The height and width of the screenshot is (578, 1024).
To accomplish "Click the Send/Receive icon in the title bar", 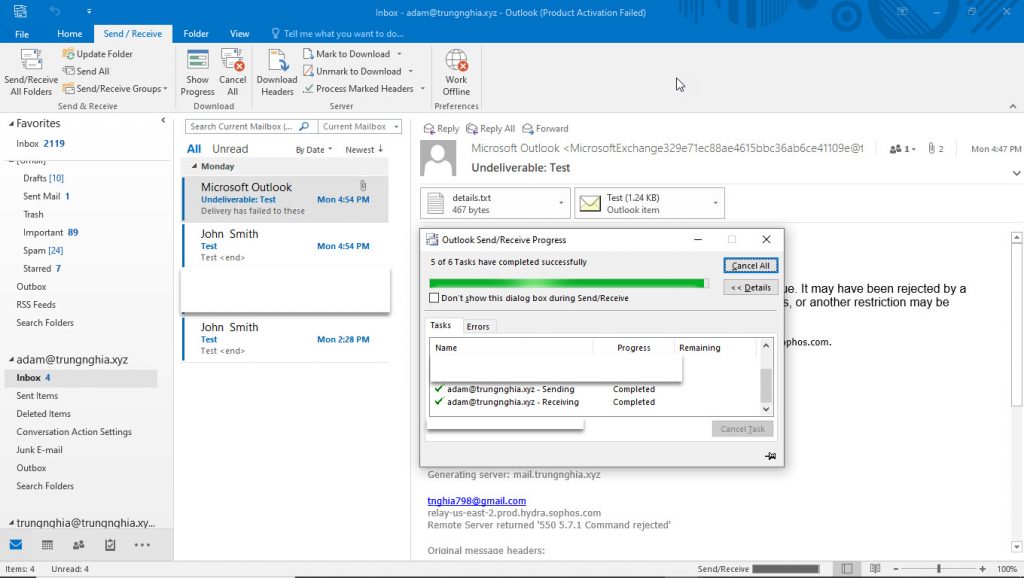I will click(x=20, y=12).
